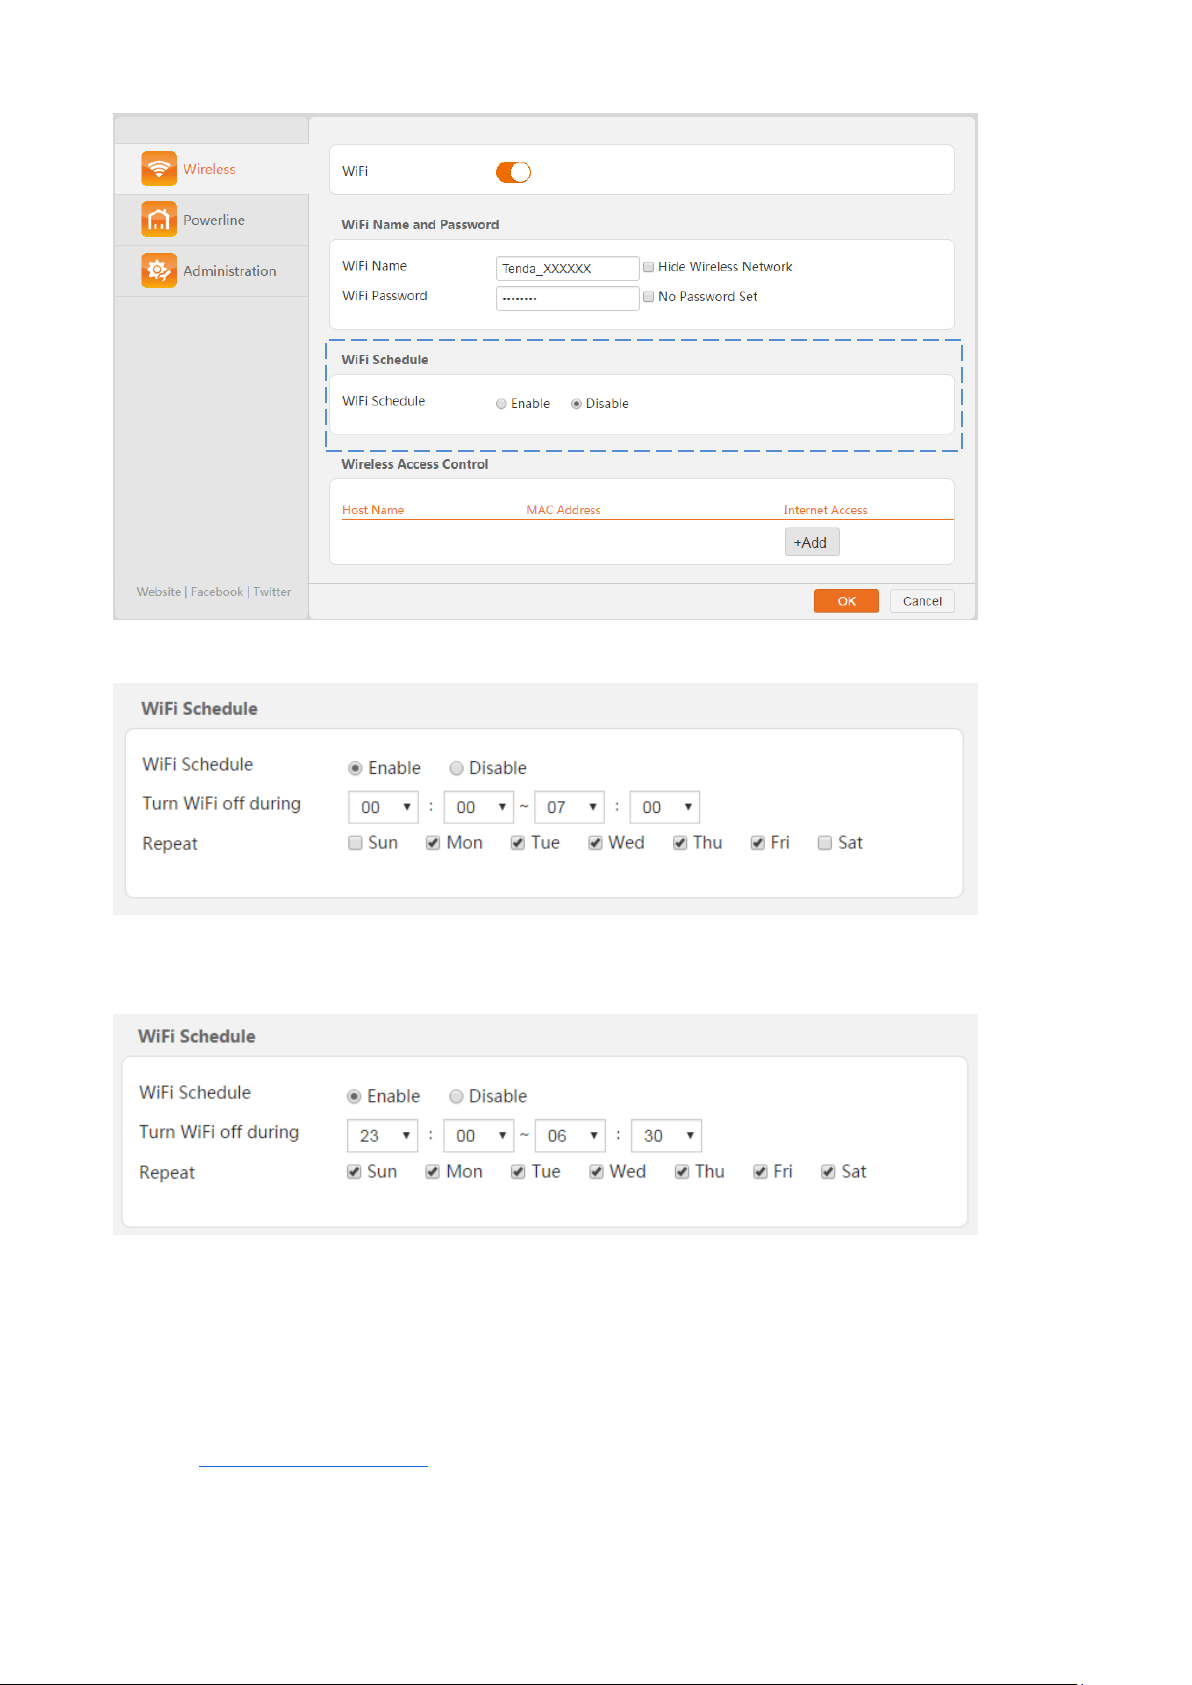Open the Administration menu label

coord(230,271)
